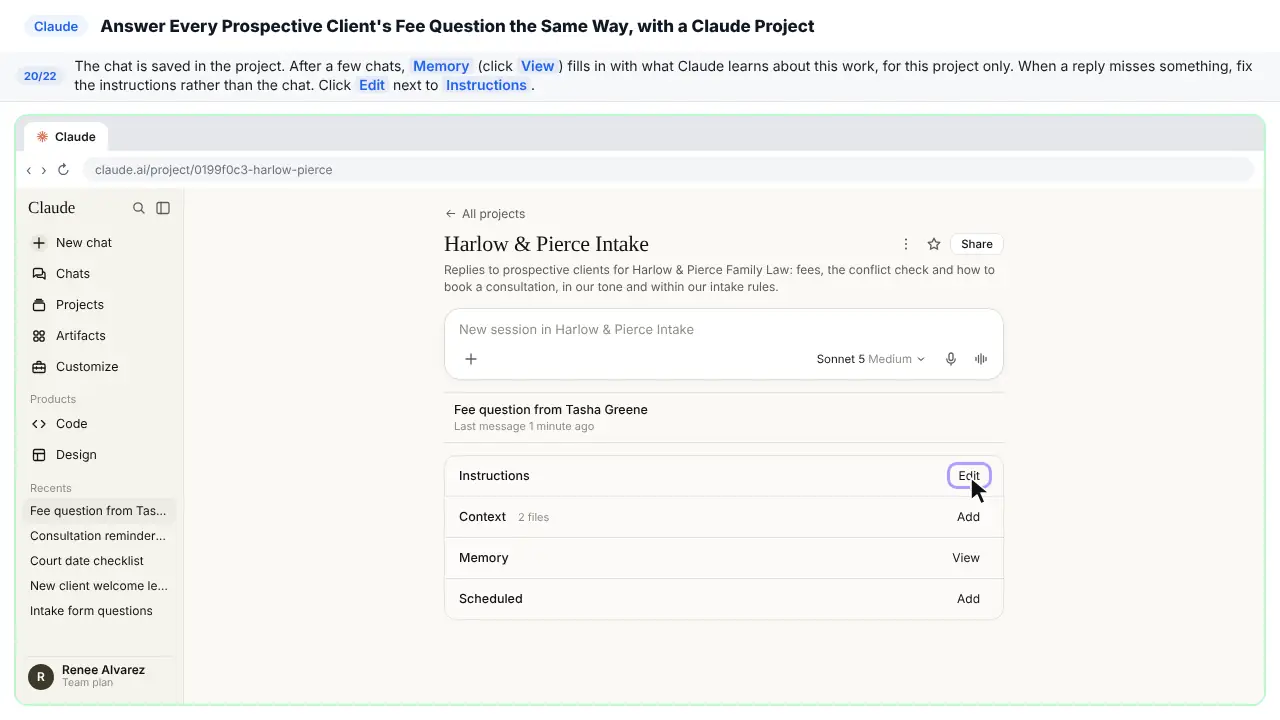Open the Sonnet 5 Medium model dropdown
Image resolution: width=1280 pixels, height=720 pixels.
click(871, 359)
